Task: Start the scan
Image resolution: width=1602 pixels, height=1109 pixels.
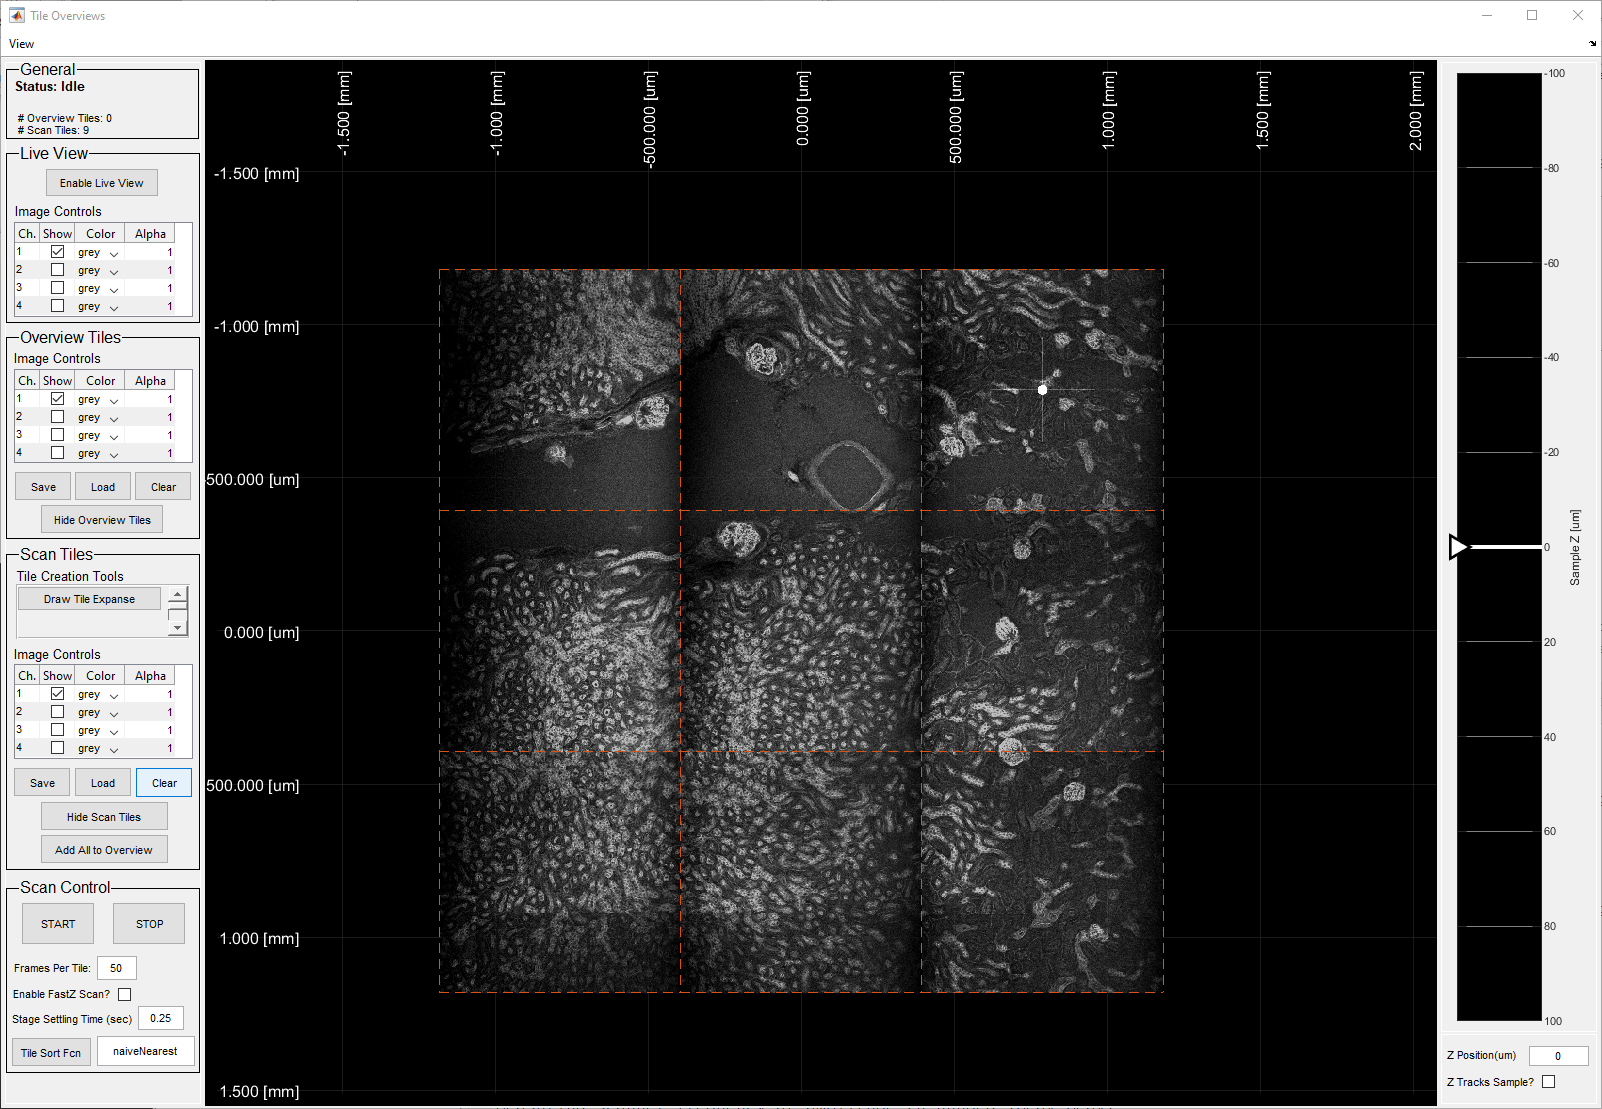Action: pos(58,924)
